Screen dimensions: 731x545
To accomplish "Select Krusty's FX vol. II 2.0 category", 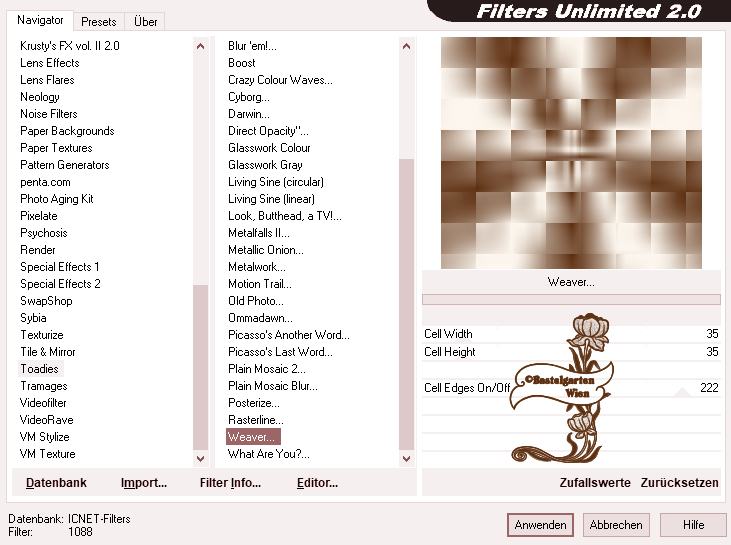I will [70, 46].
